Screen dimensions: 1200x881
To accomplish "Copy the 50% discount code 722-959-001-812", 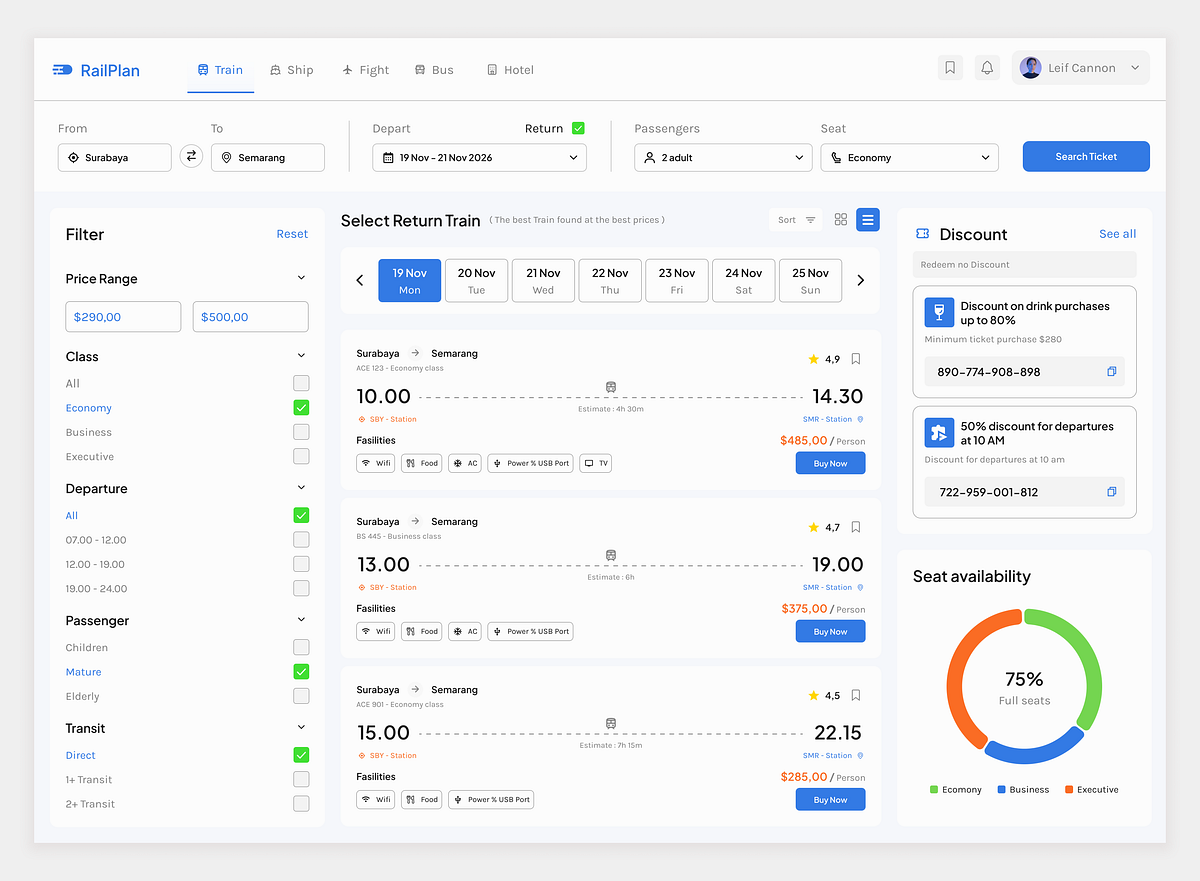I will (1111, 492).
